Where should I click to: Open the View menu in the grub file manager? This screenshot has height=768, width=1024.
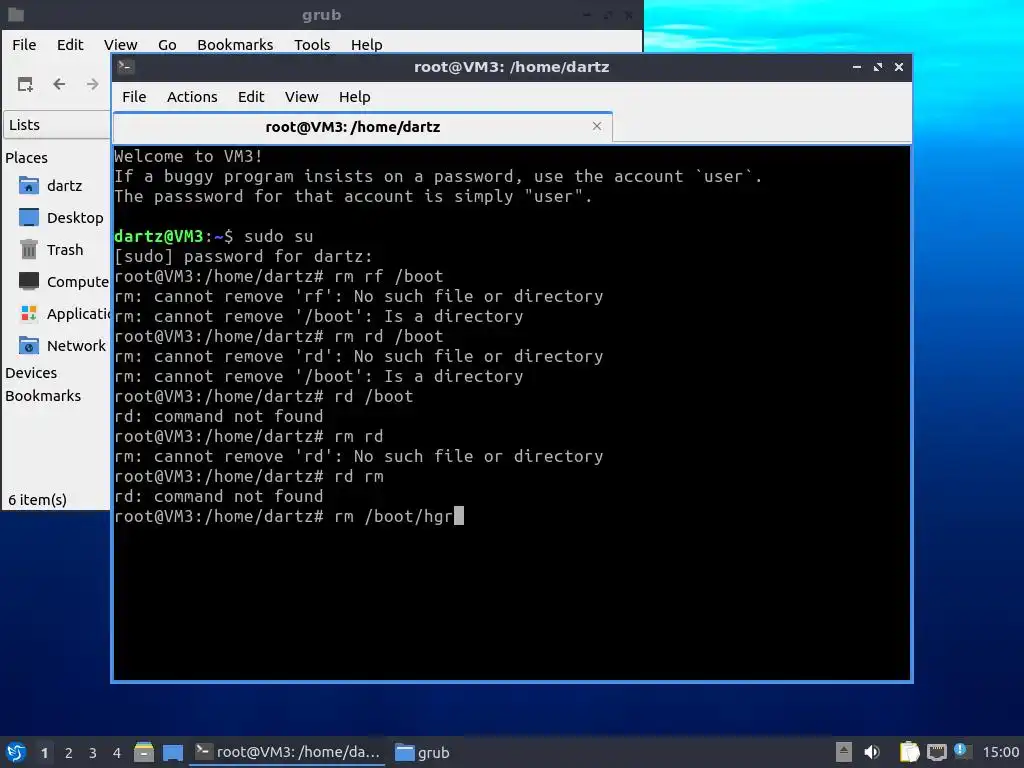tap(120, 44)
